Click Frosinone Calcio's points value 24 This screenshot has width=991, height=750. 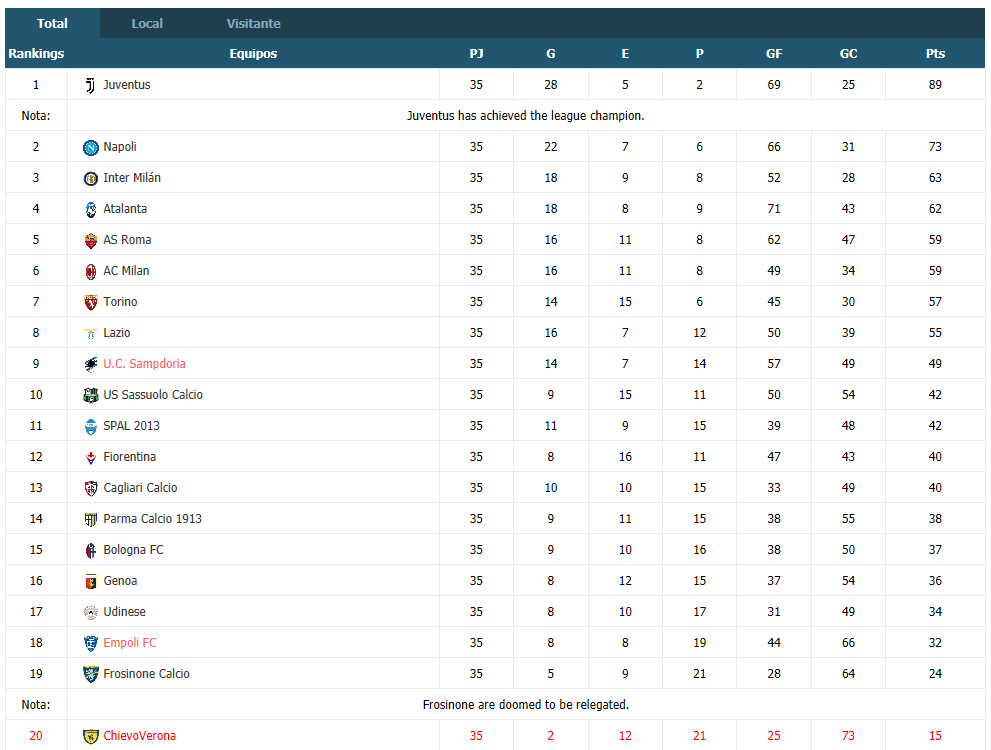935,674
